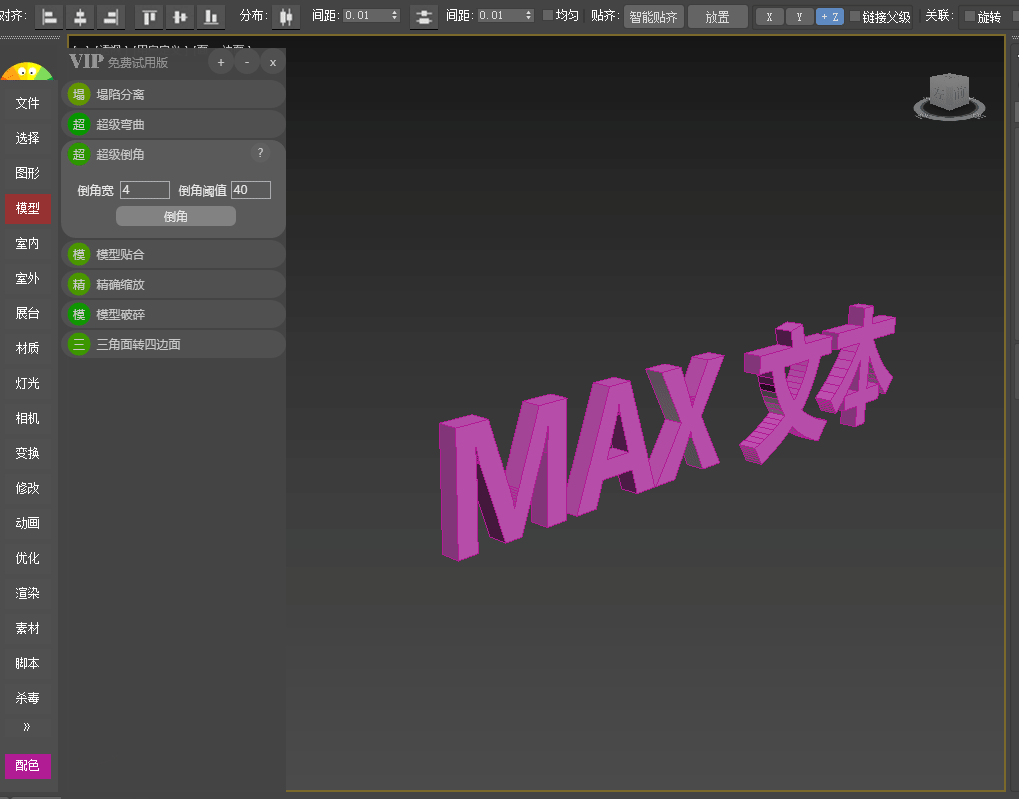Click the minus icon in VIP panel header

247,62
